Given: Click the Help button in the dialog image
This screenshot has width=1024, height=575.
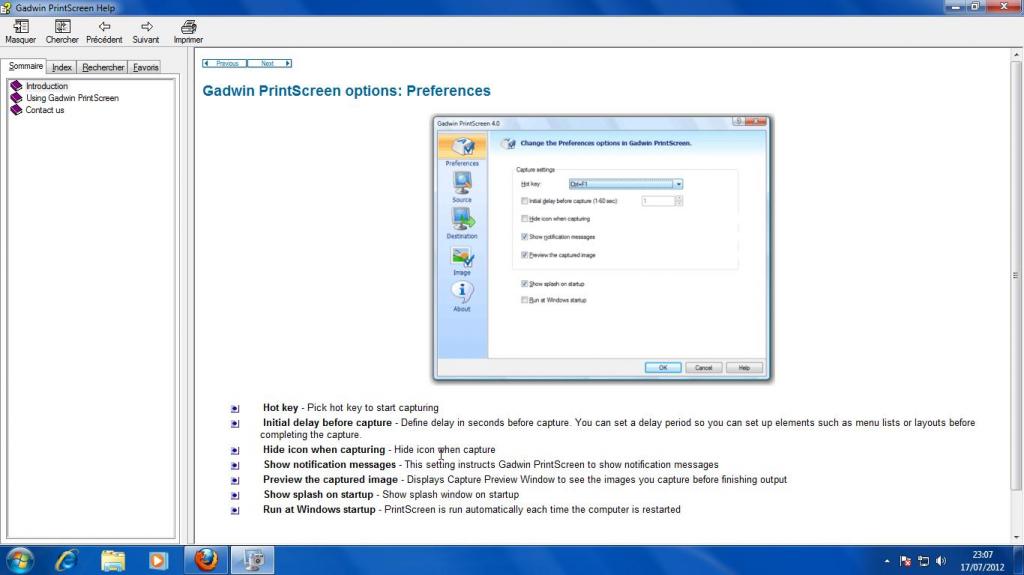Looking at the screenshot, I should pyautogui.click(x=744, y=368).
